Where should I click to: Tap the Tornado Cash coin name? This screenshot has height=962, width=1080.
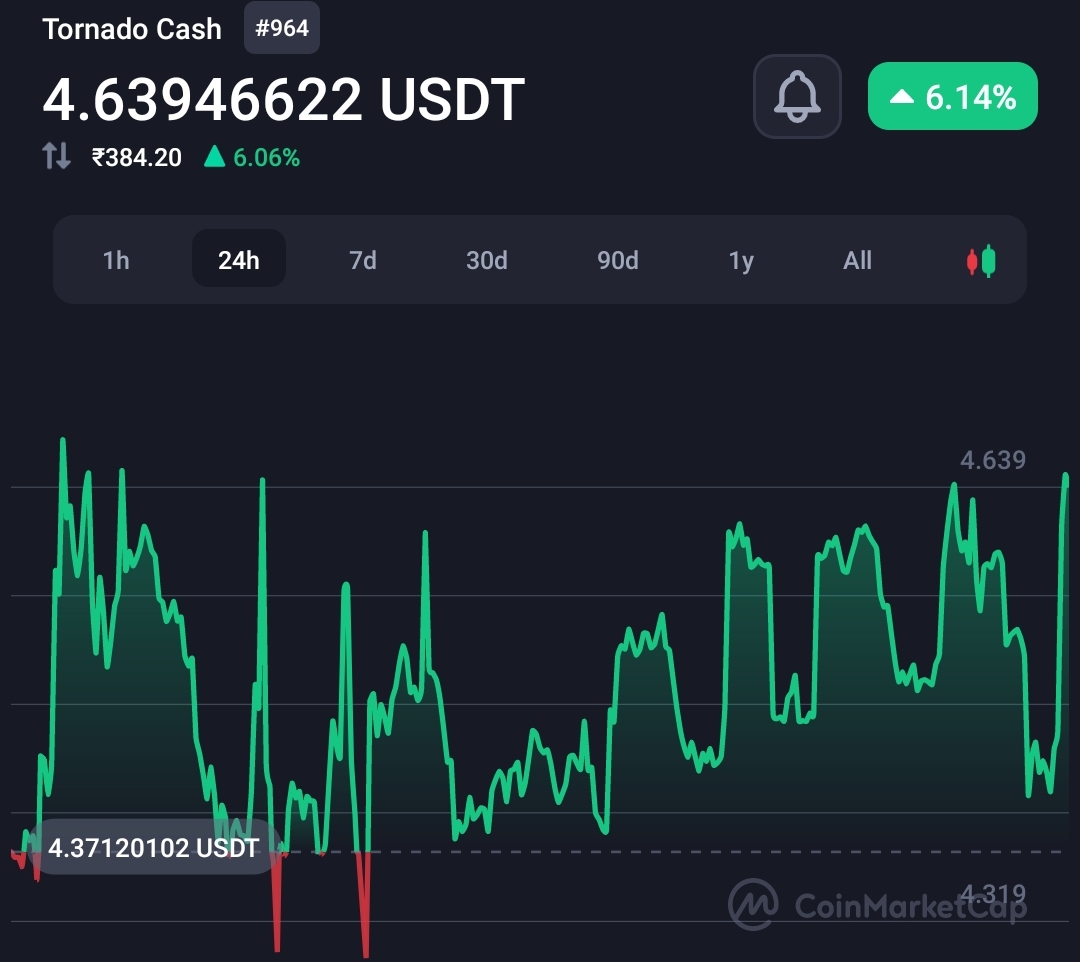(132, 30)
